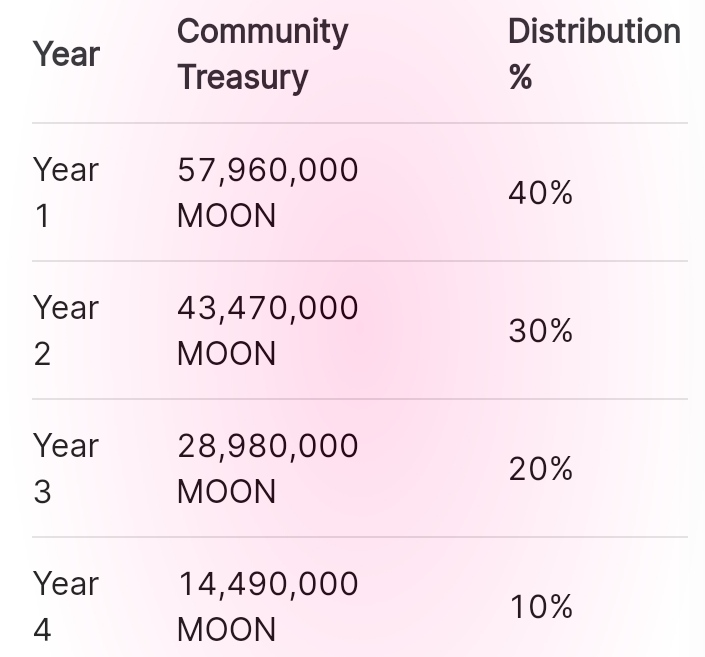Select the Community Treasury column header
Screen dimensions: 705x657
(262, 54)
